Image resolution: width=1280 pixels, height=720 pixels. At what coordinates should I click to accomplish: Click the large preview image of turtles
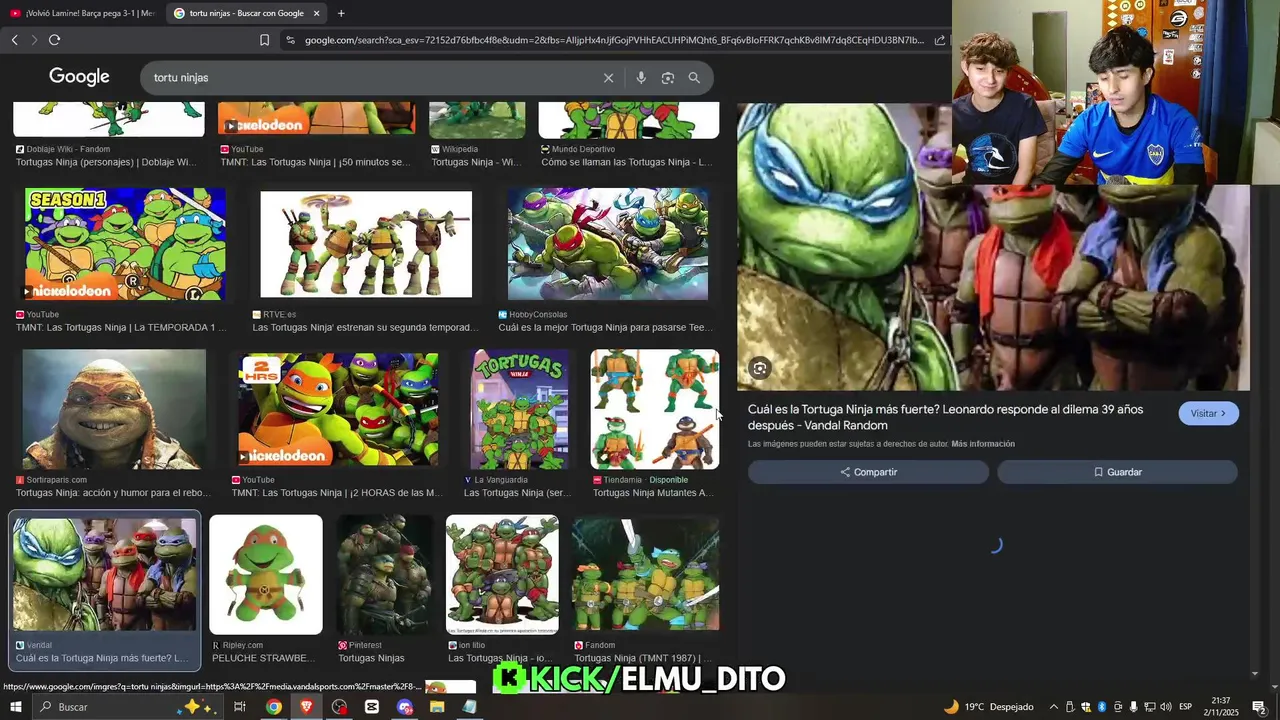coord(993,247)
